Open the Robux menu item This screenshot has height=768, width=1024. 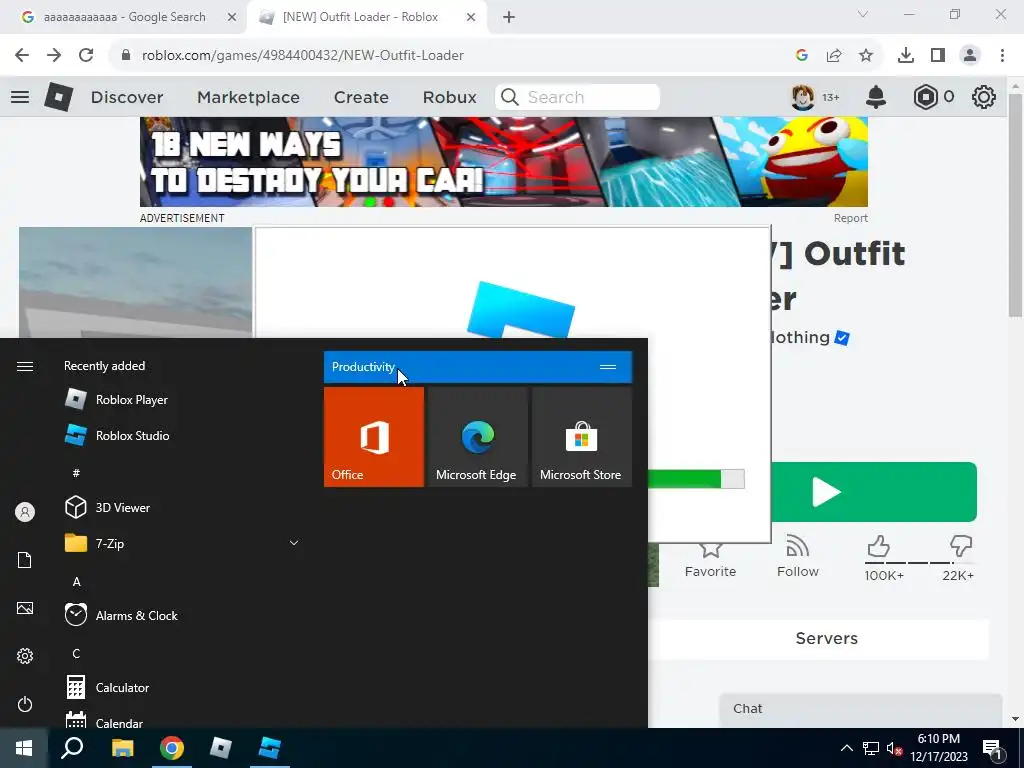point(449,97)
